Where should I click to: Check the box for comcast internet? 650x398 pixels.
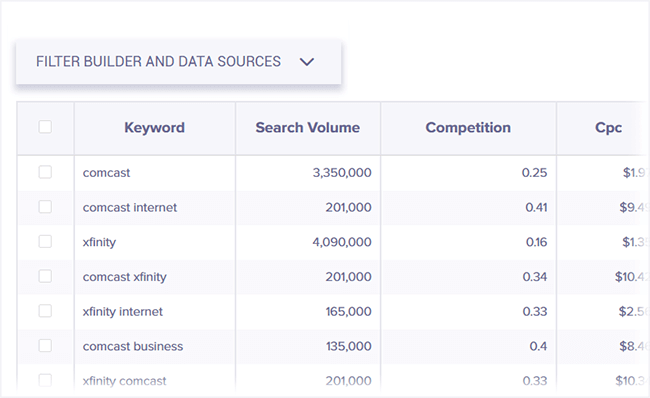pos(45,207)
